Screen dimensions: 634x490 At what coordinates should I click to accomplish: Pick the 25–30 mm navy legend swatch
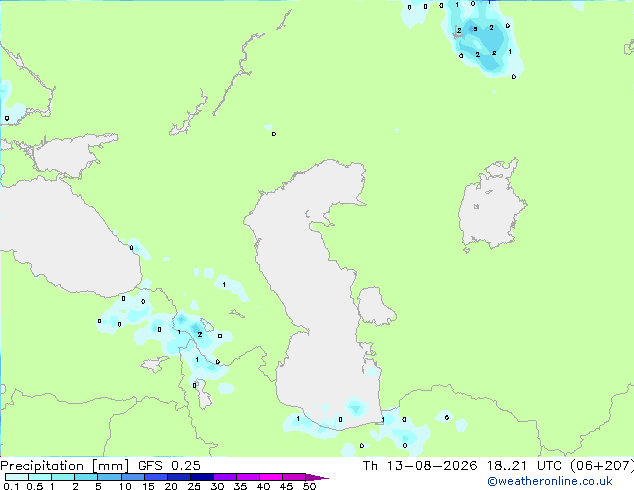coord(202,477)
